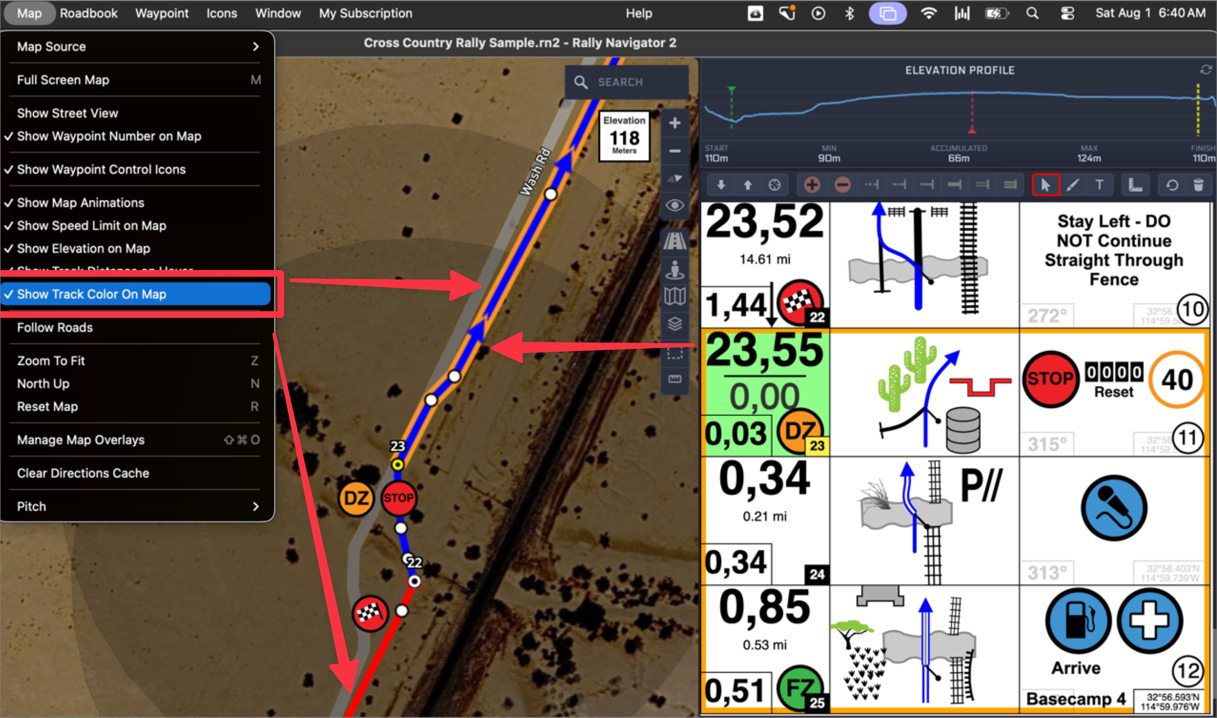Screen dimensions: 1217x718
Task: Click the Wi-Fi icon in menu bar
Action: 929,13
